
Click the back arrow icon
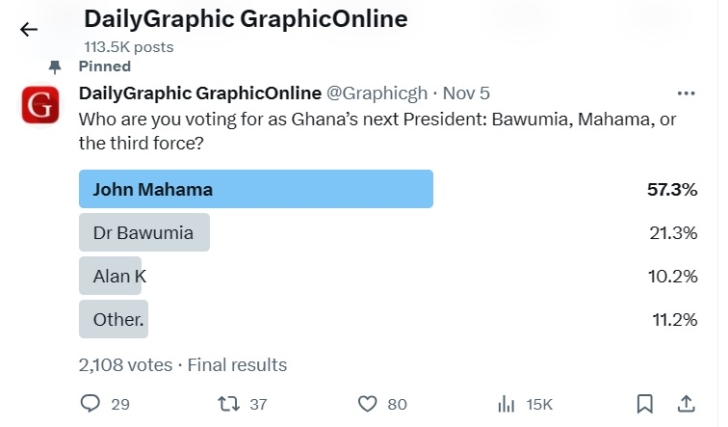(29, 30)
